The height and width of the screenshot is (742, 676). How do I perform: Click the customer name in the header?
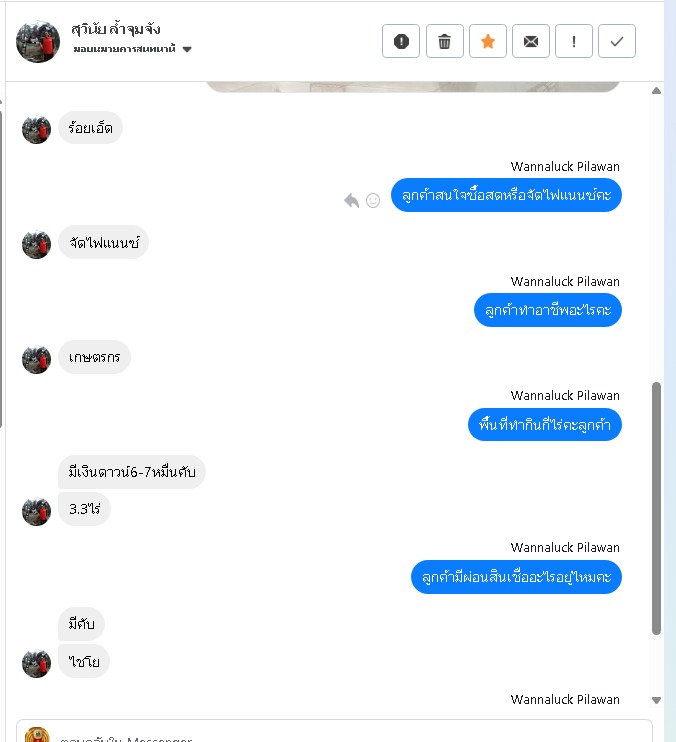(x=116, y=29)
